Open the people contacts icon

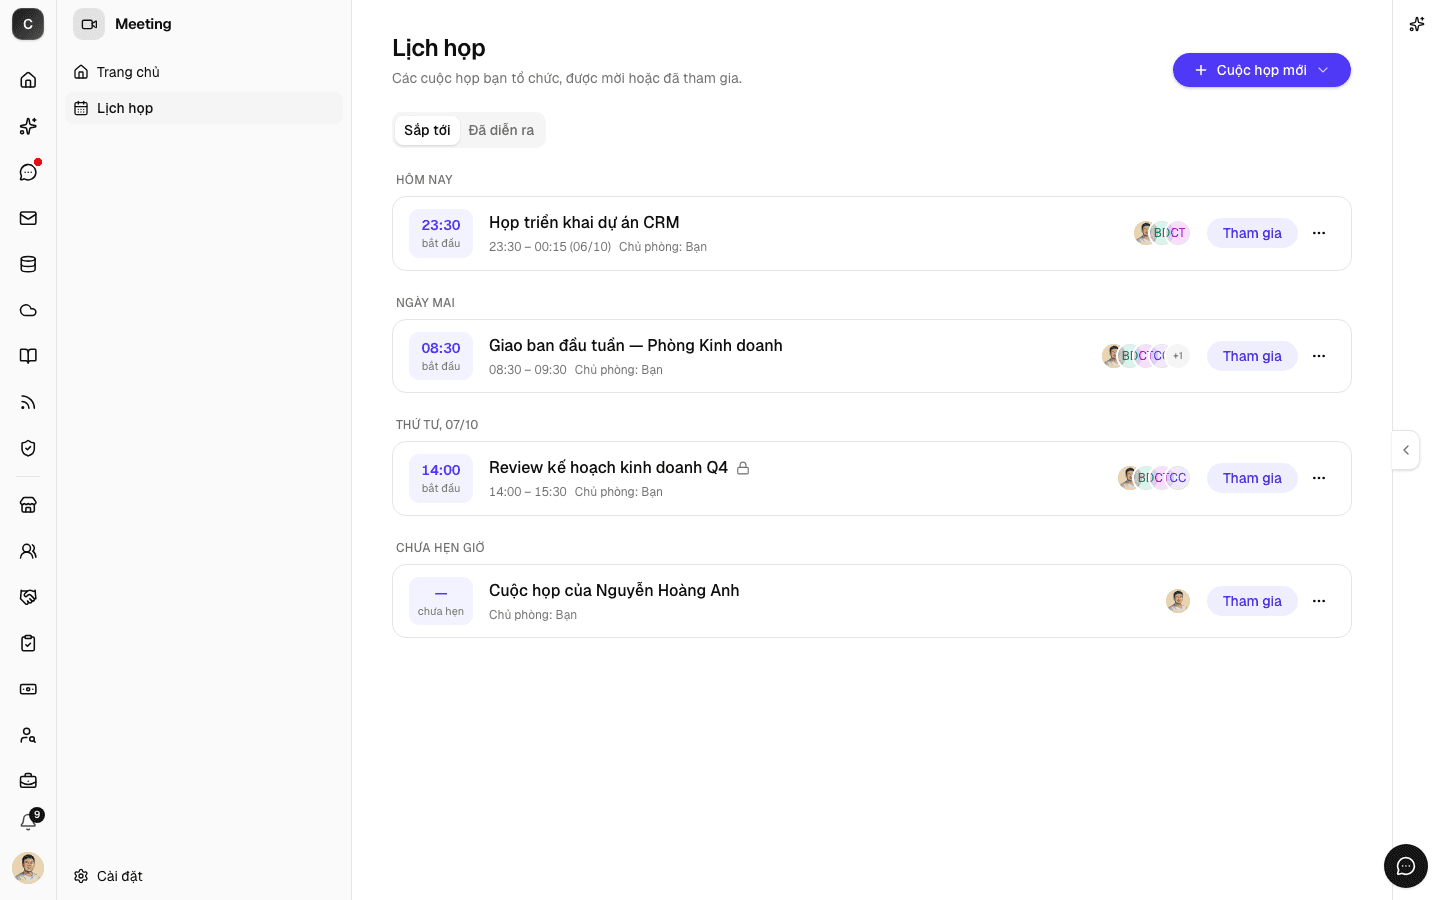(28, 551)
